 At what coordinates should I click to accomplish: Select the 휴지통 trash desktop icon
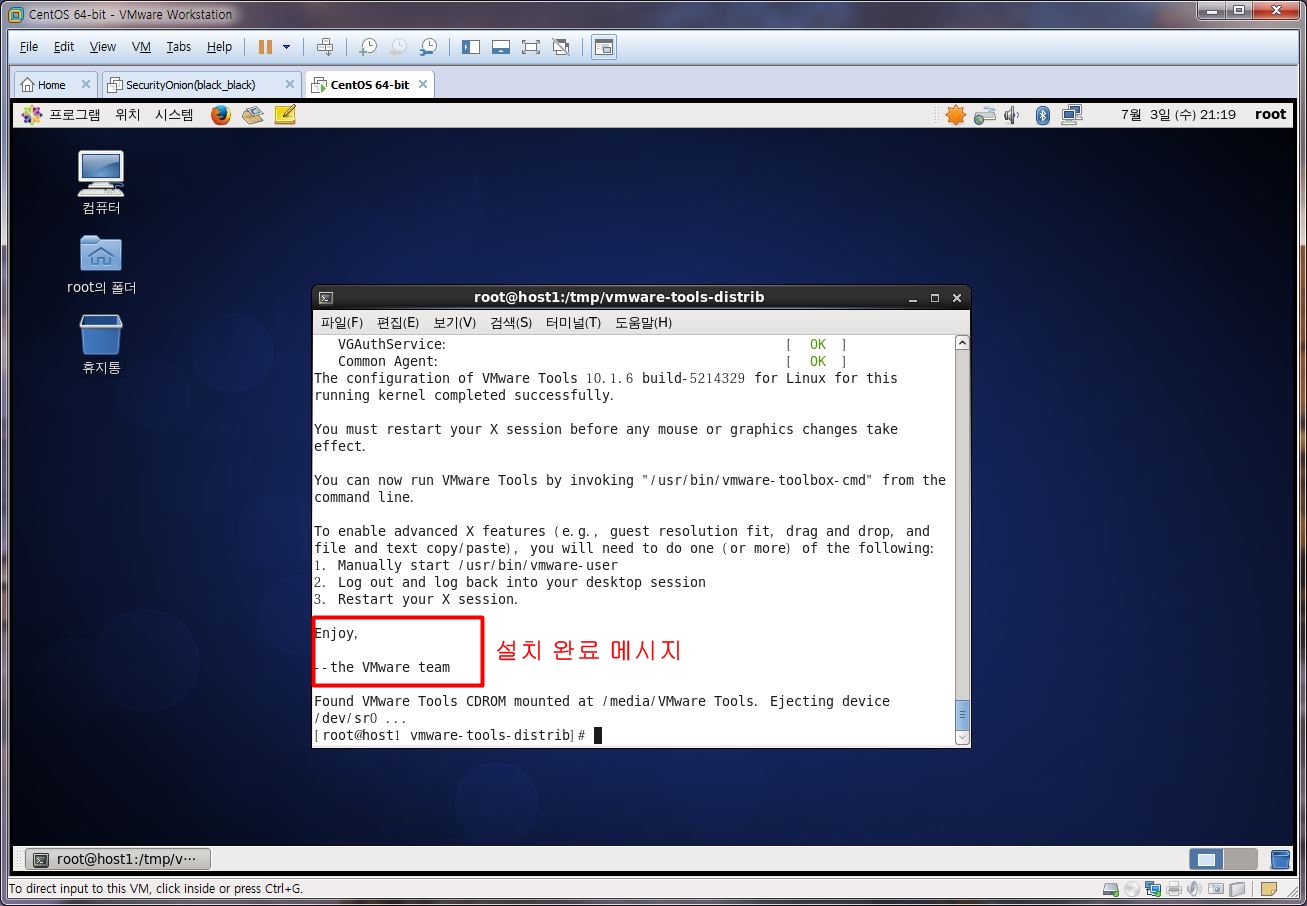101,345
